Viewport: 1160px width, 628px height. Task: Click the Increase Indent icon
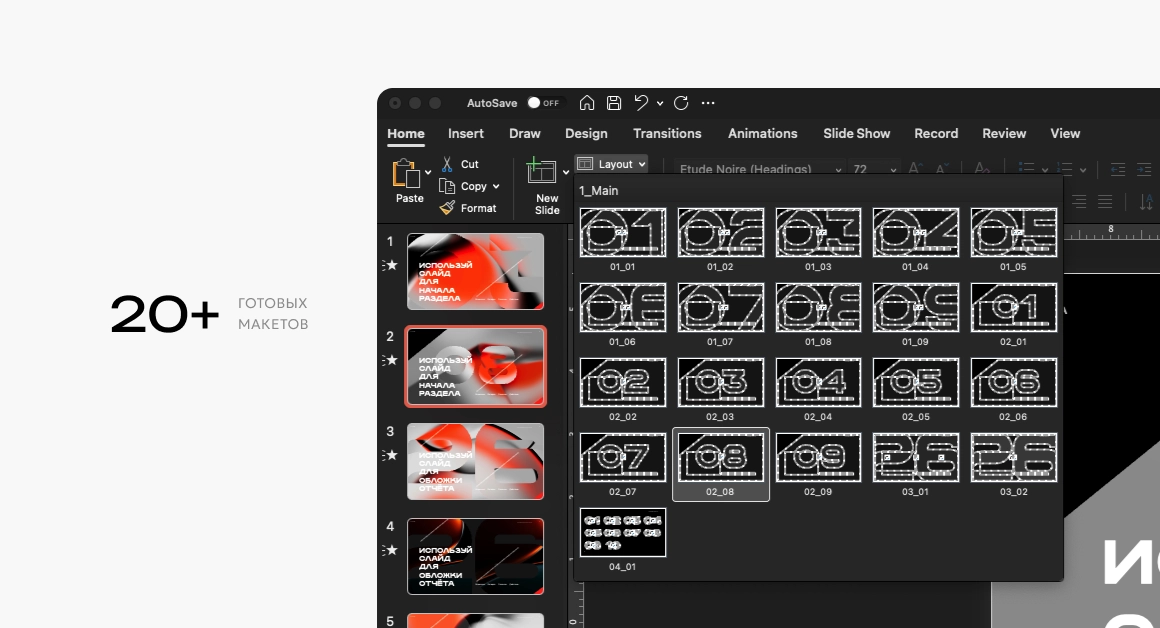[1143, 169]
